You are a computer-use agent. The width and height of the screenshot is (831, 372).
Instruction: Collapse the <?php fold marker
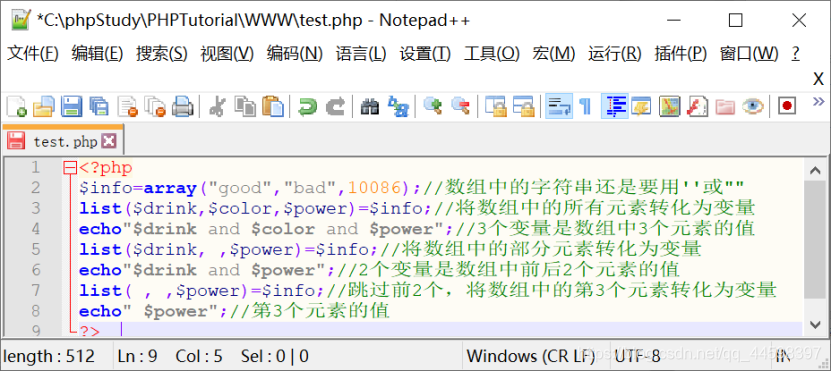pos(69,169)
